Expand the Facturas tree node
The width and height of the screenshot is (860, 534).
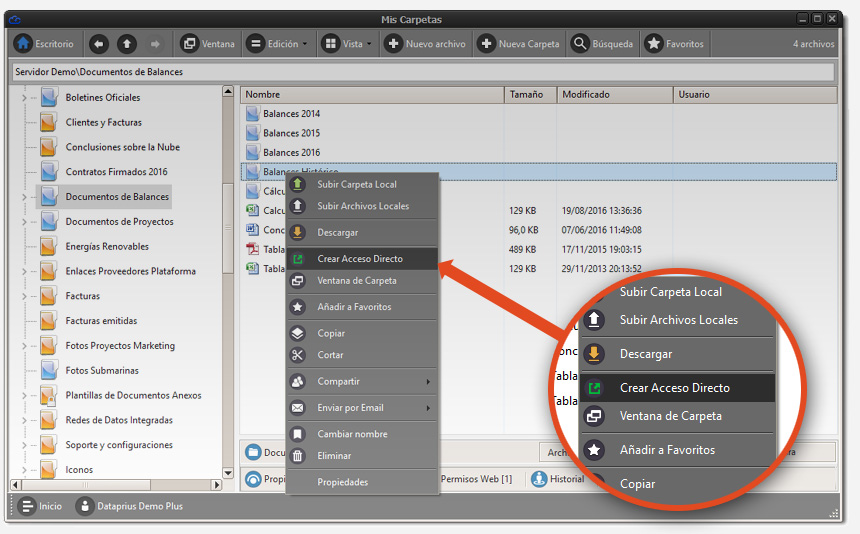coord(24,296)
